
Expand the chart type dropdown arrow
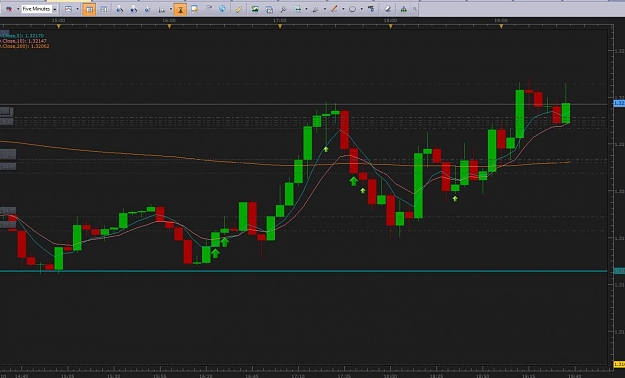point(77,9)
